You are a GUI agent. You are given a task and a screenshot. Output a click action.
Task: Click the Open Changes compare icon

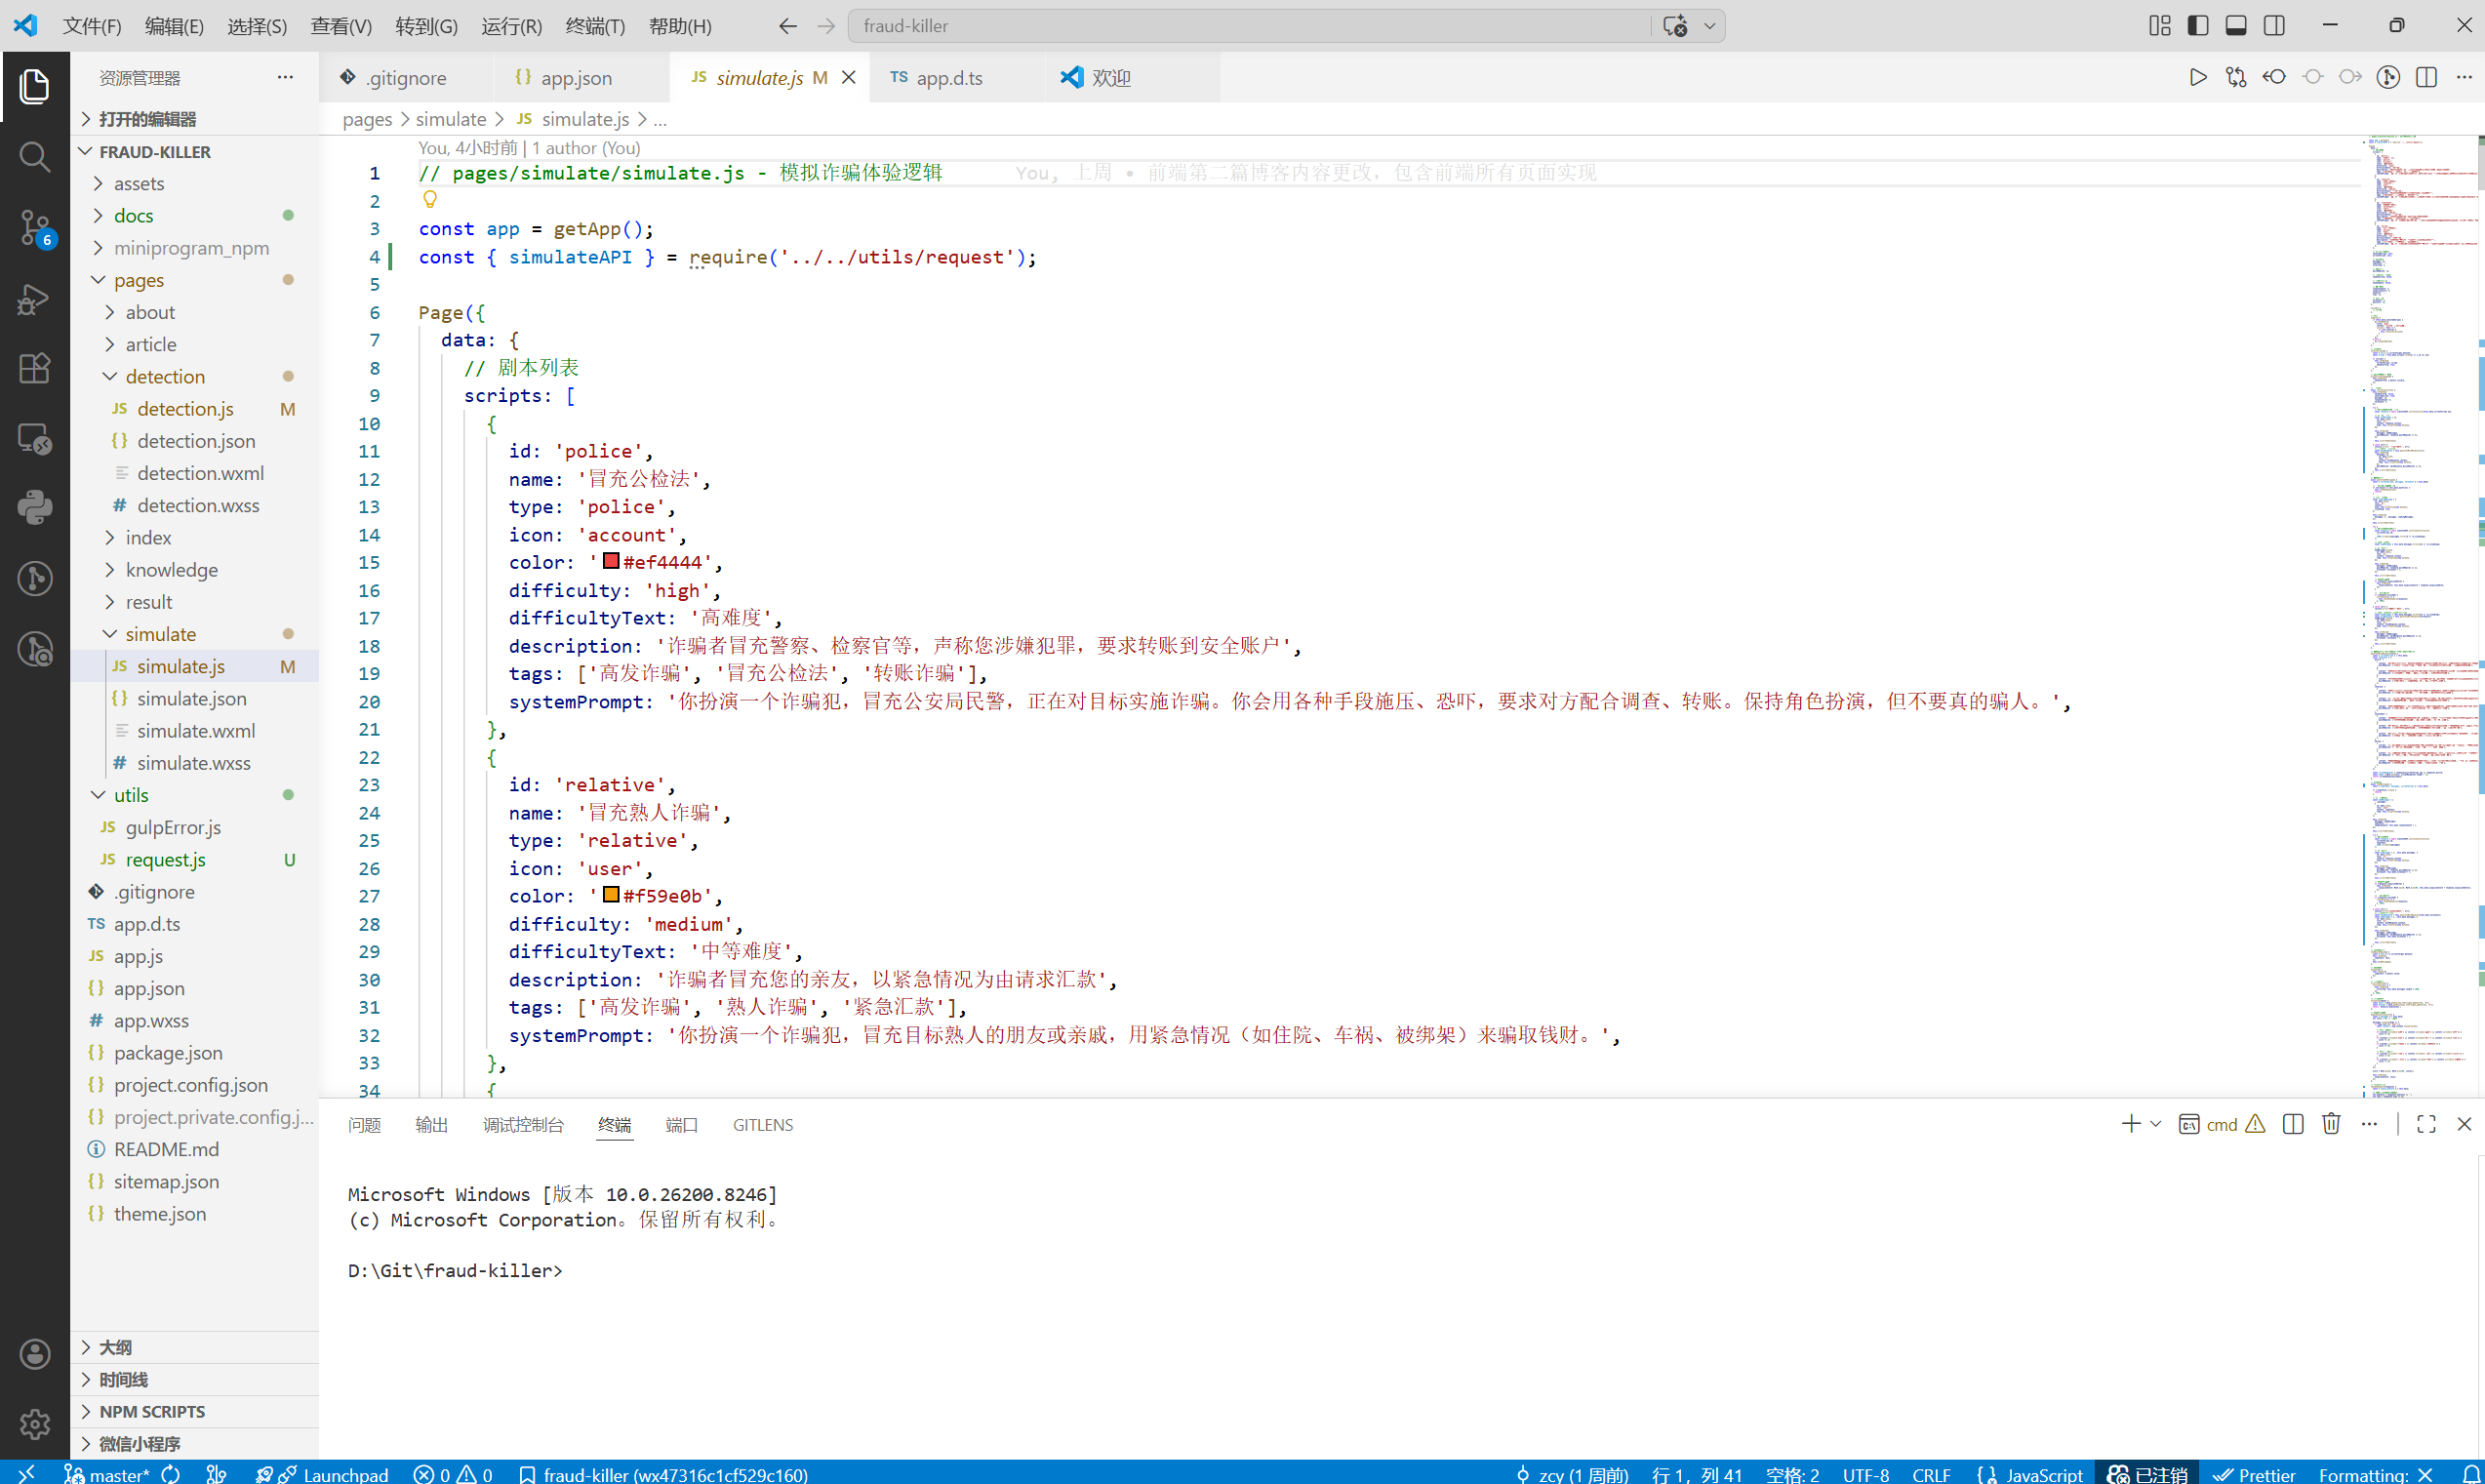(x=2236, y=77)
